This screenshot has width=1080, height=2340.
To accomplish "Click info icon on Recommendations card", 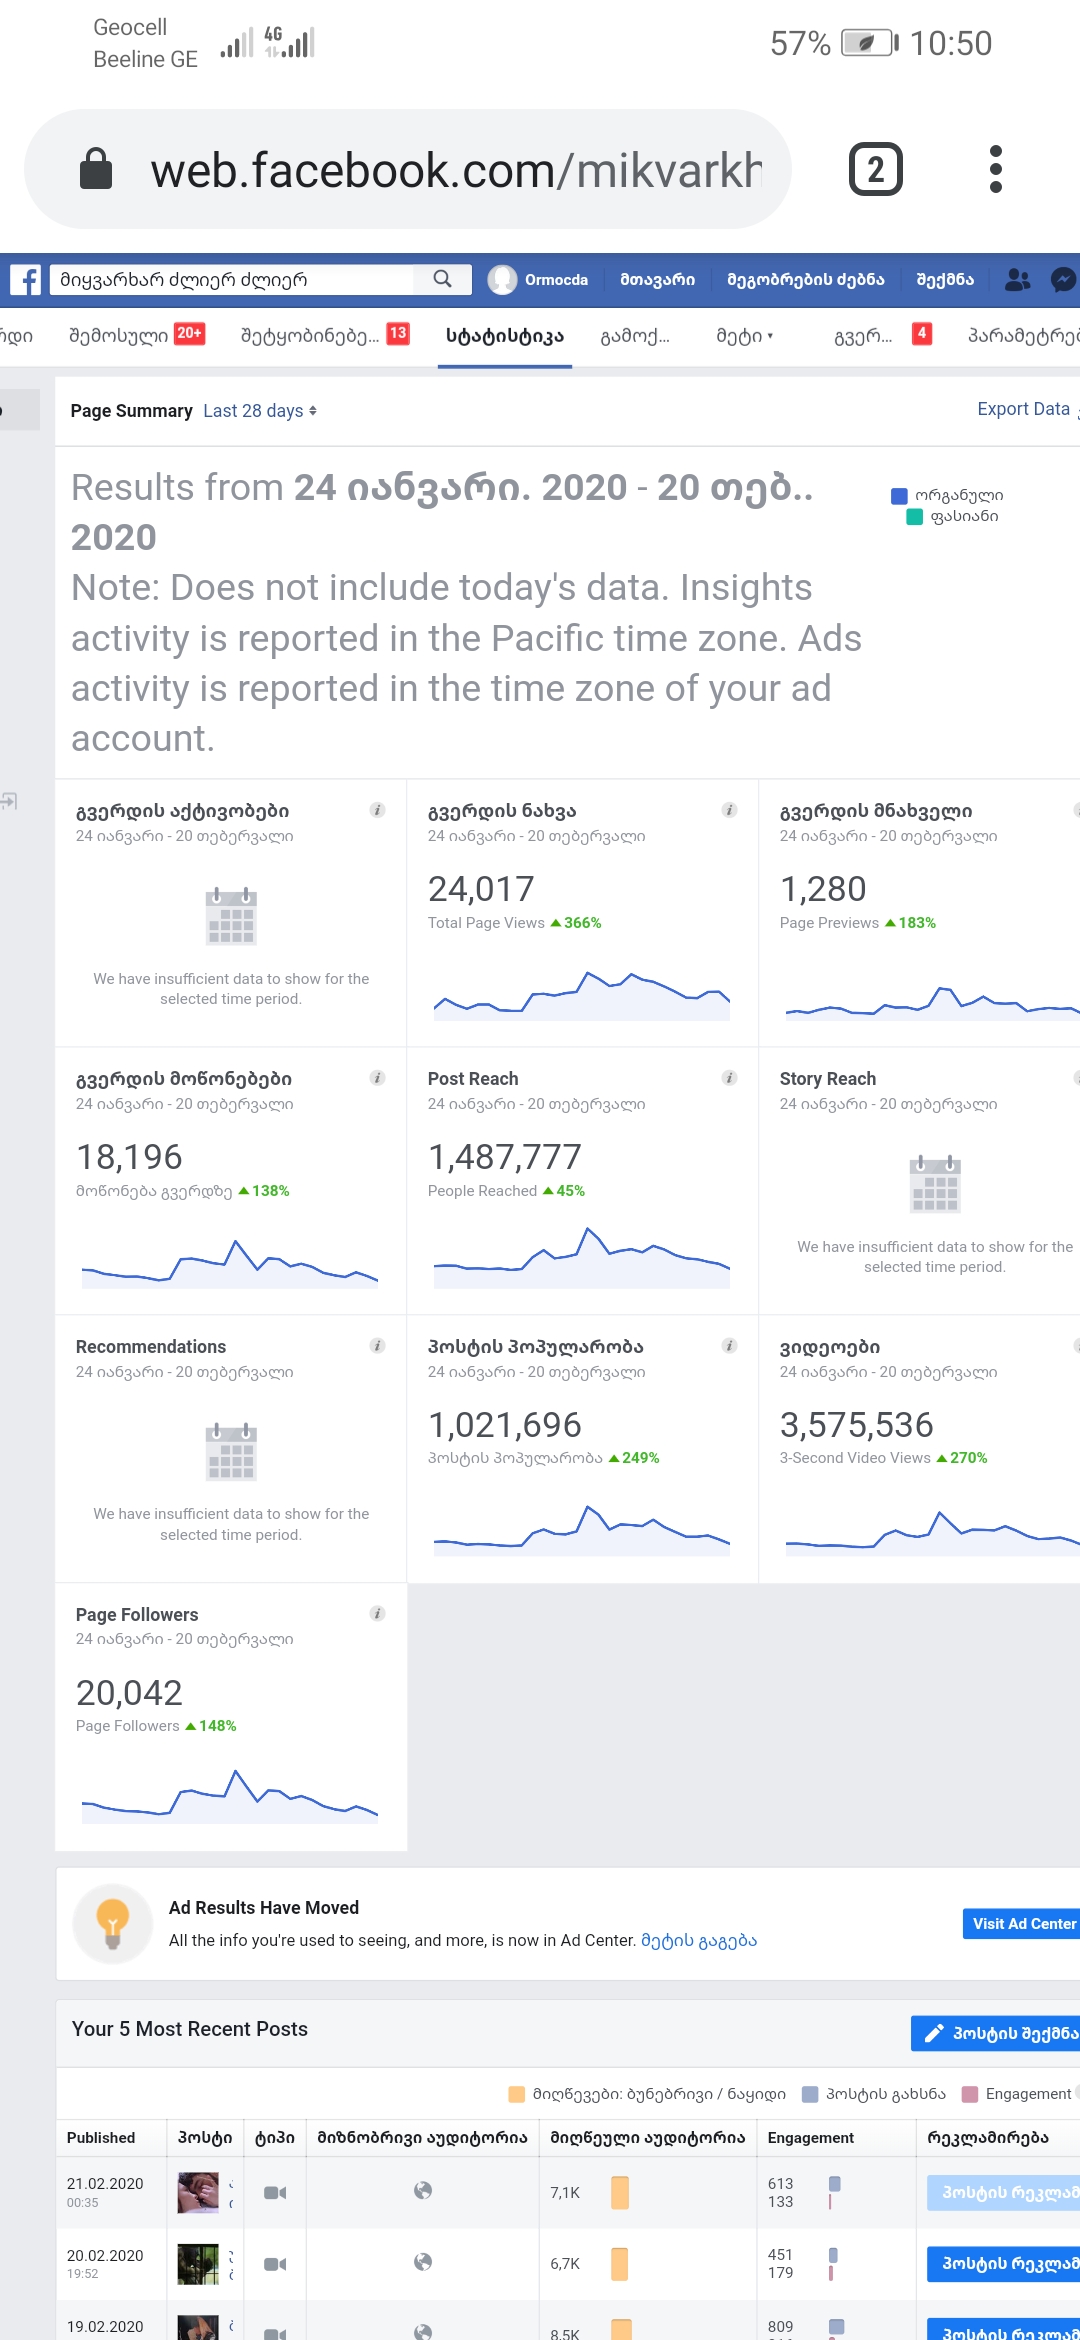I will point(377,1346).
